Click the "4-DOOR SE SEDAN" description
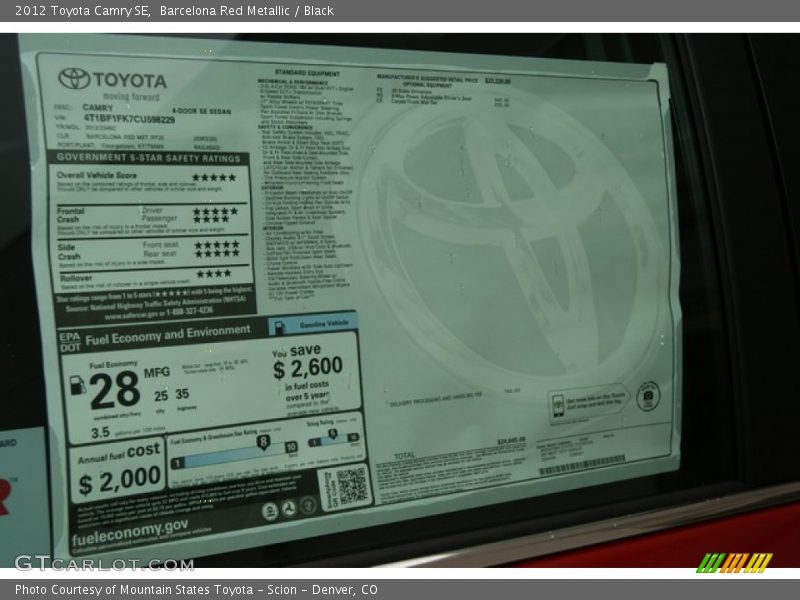 (x=202, y=111)
